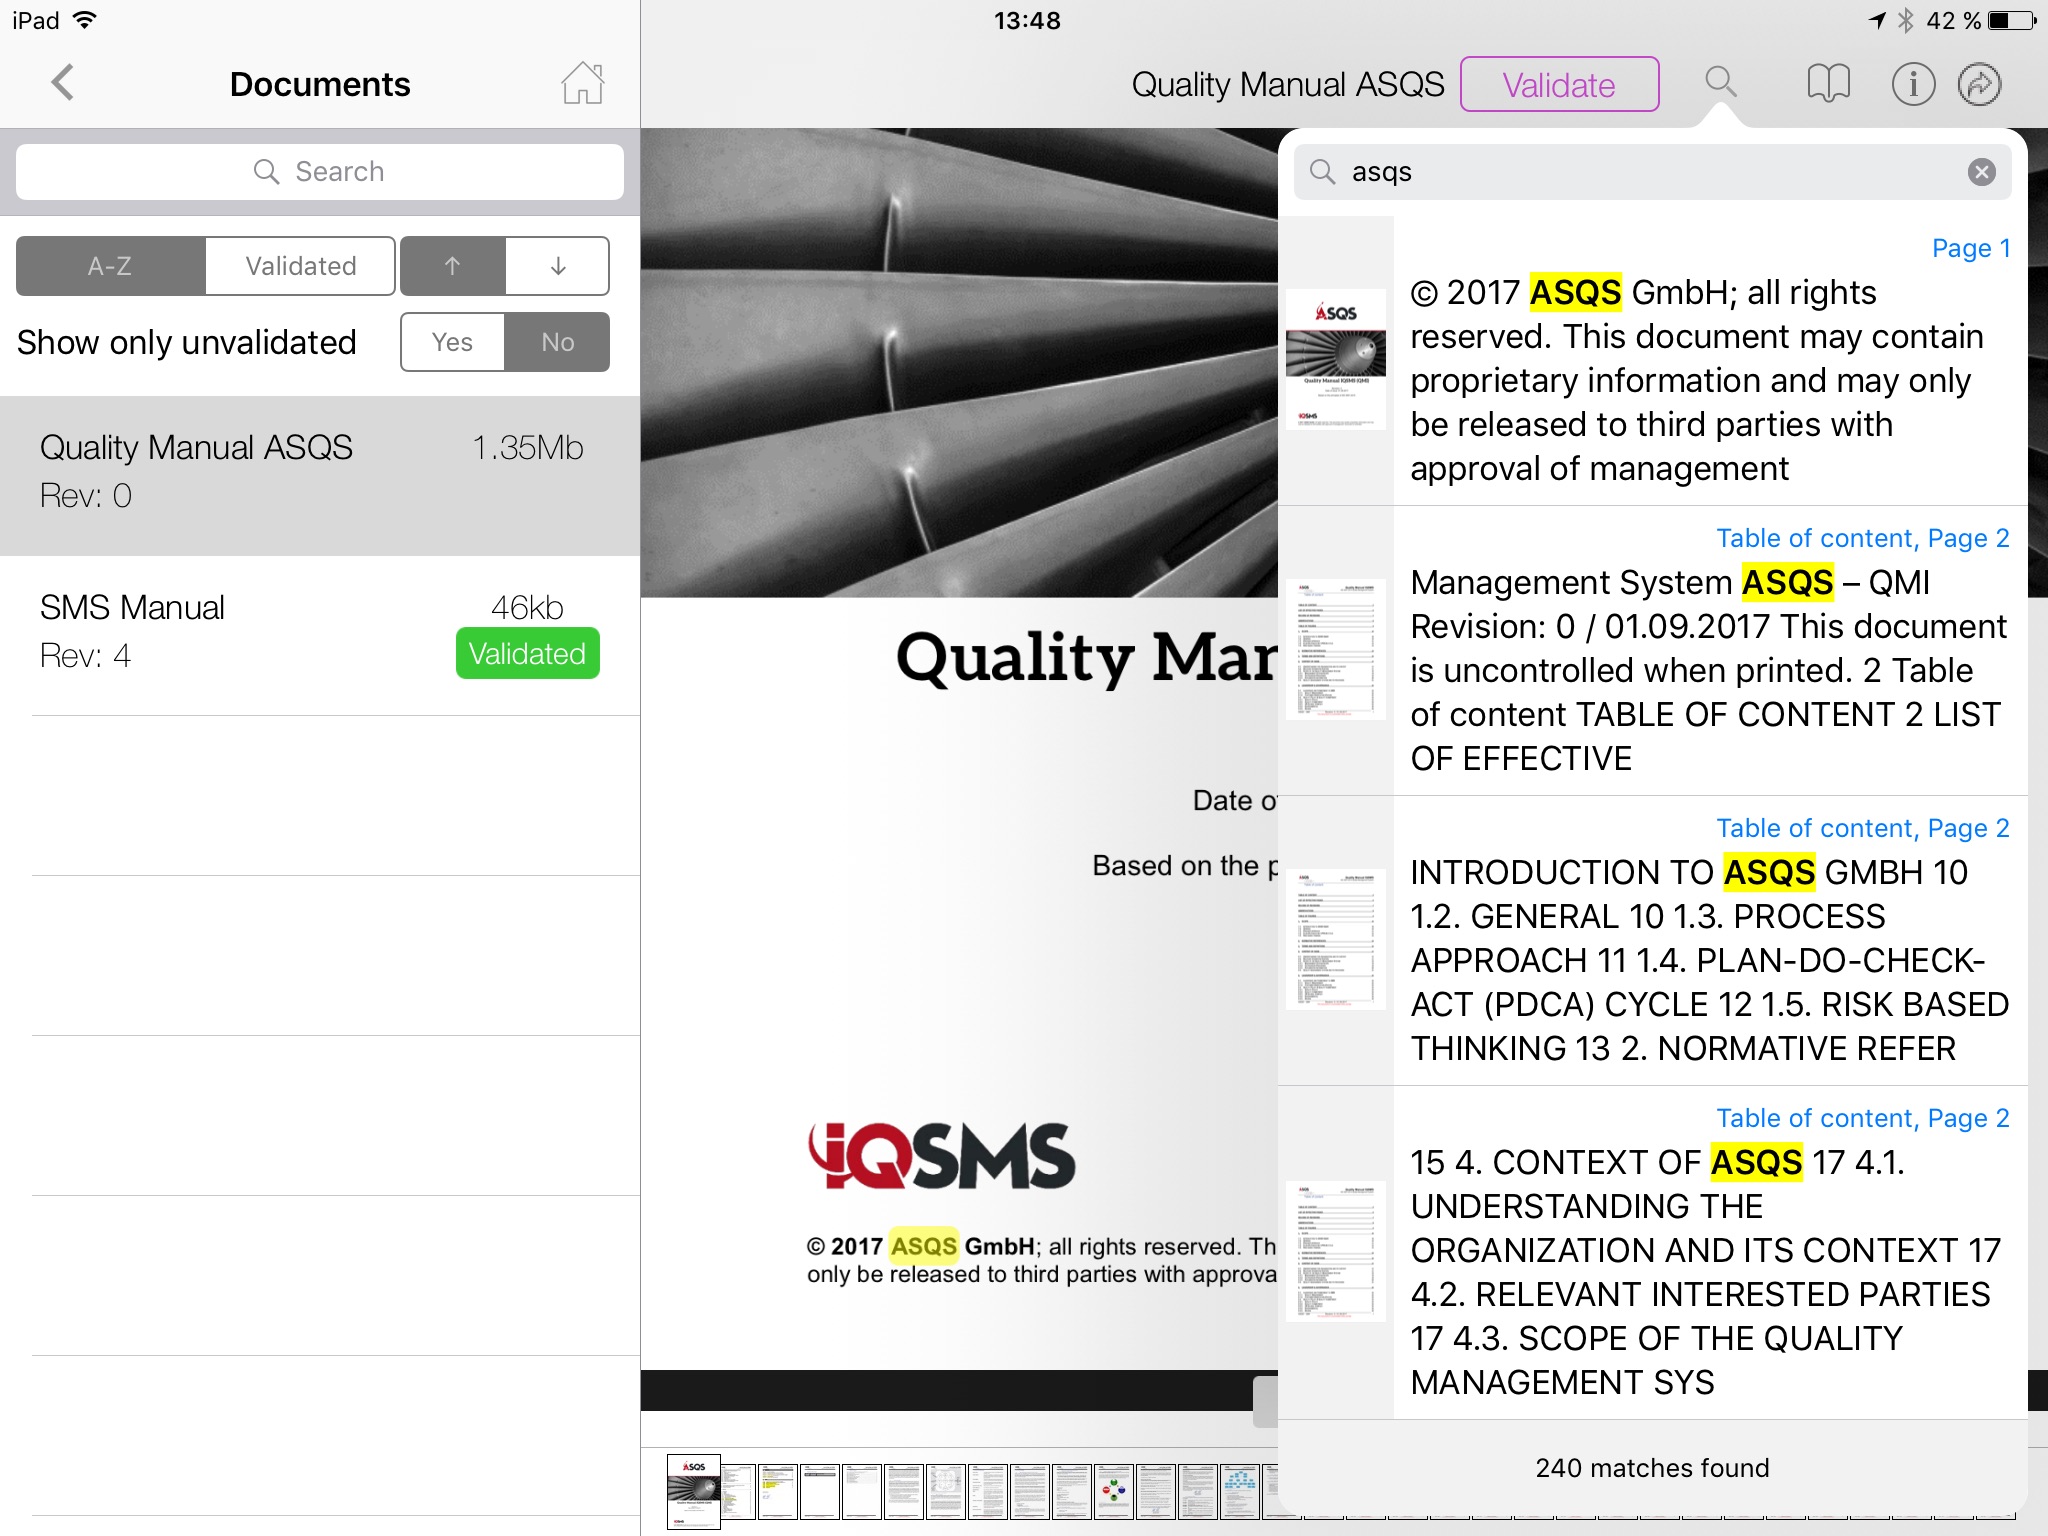Clear the asqs search text

point(1981,172)
